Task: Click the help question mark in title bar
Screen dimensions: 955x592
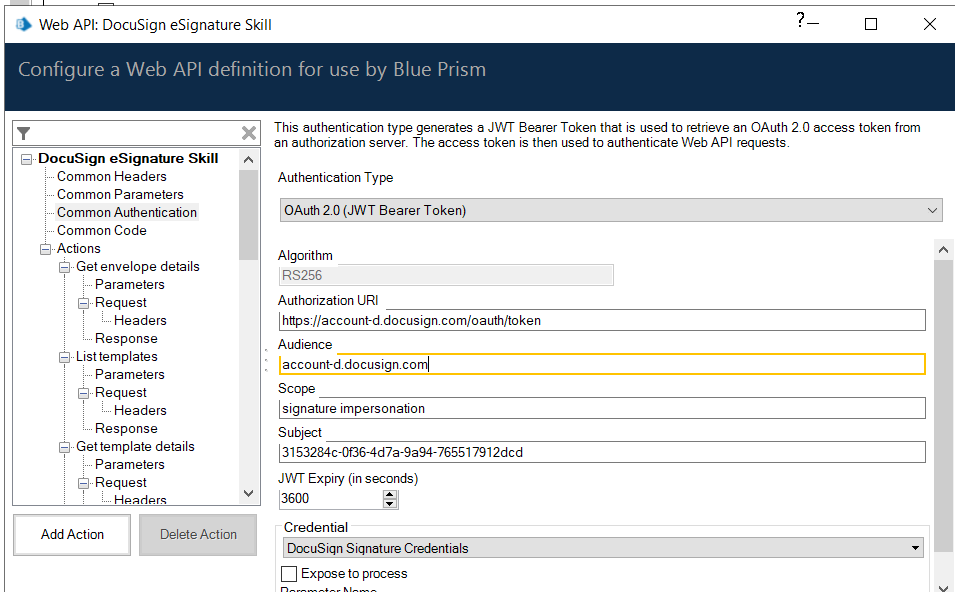Action: click(801, 21)
